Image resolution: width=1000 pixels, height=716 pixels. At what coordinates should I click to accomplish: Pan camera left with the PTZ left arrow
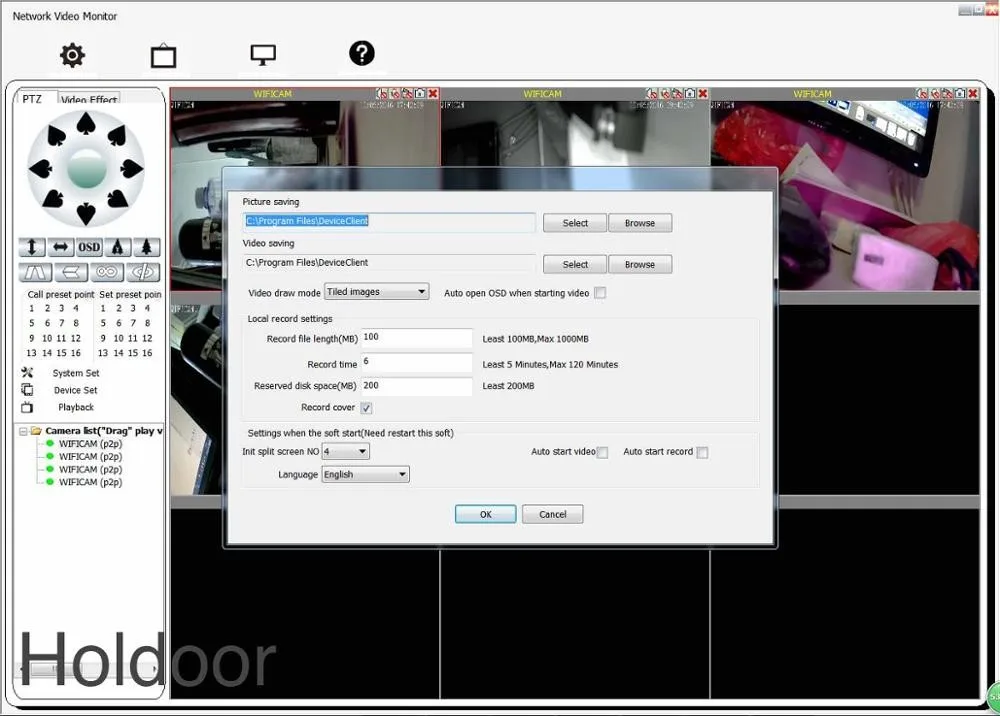tap(41, 169)
